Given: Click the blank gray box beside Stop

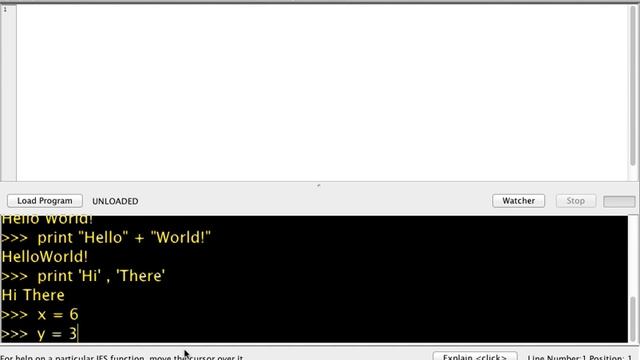Looking at the screenshot, I should click(619, 201).
